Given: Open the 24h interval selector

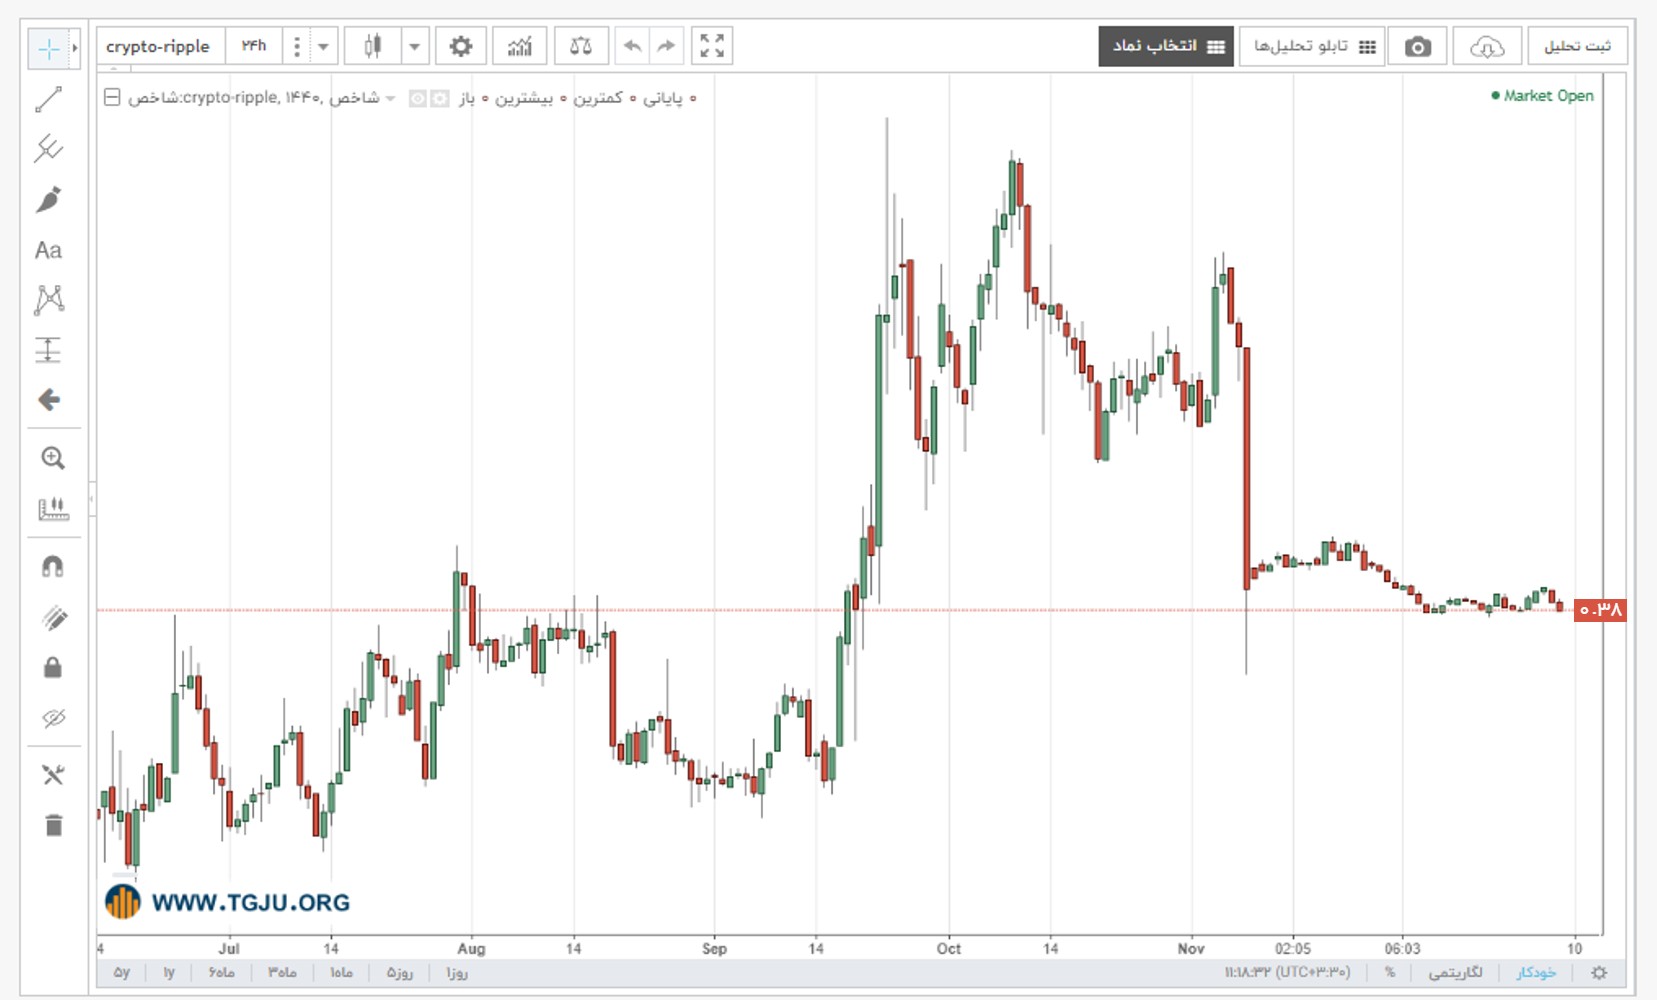Looking at the screenshot, I should 254,46.
